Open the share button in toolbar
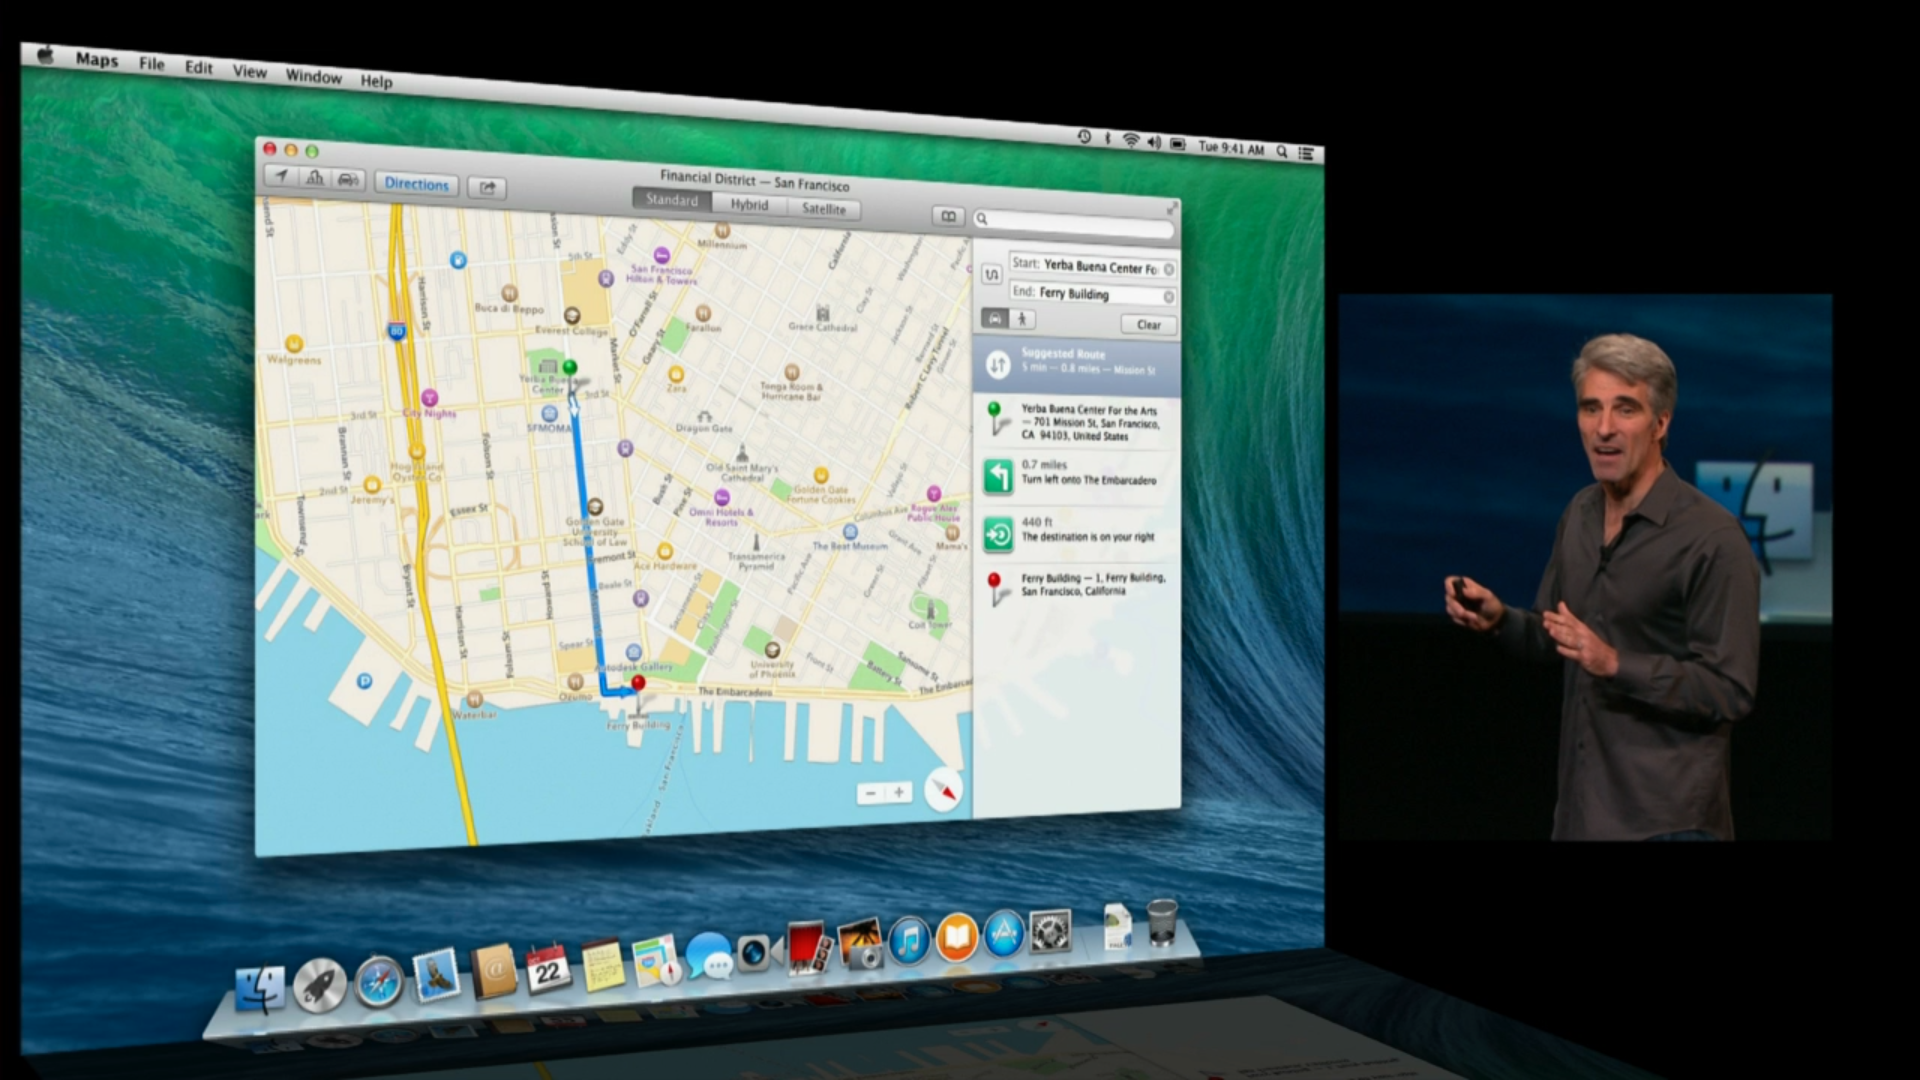The height and width of the screenshot is (1080, 1920). [487, 188]
